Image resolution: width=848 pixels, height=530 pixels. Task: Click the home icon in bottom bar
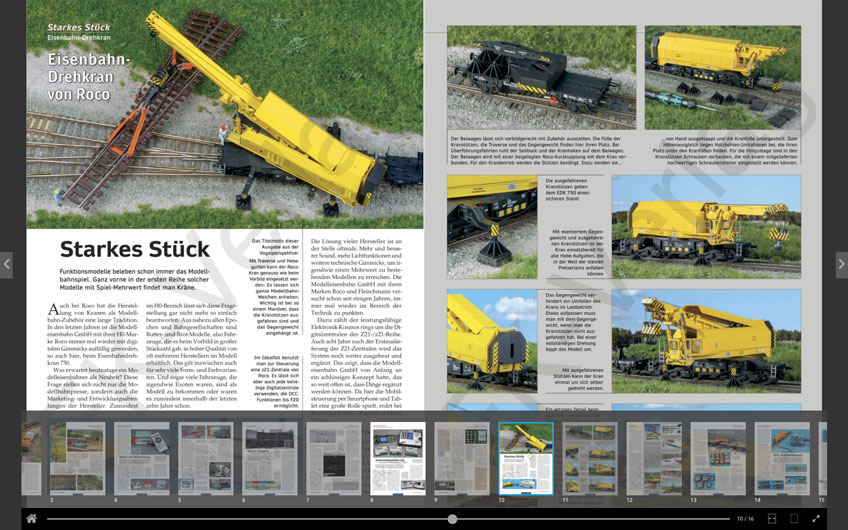point(31,519)
